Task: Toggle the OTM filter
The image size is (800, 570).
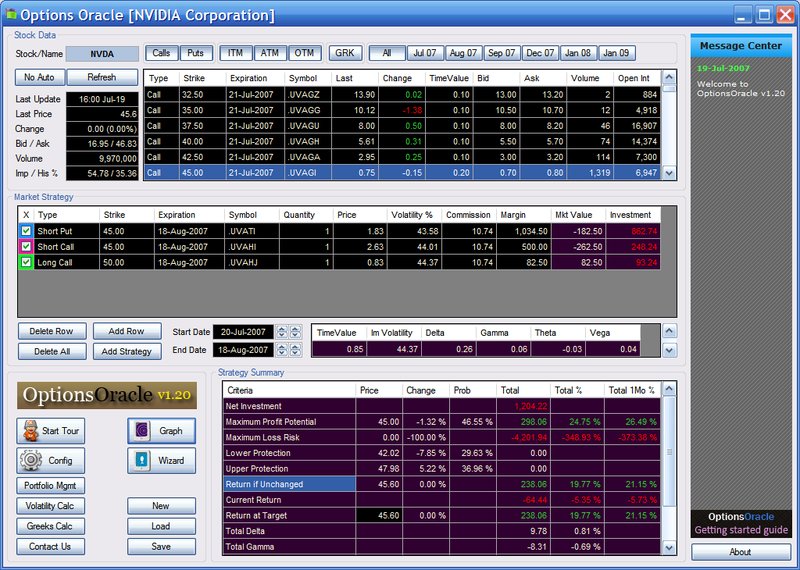Action: point(305,53)
